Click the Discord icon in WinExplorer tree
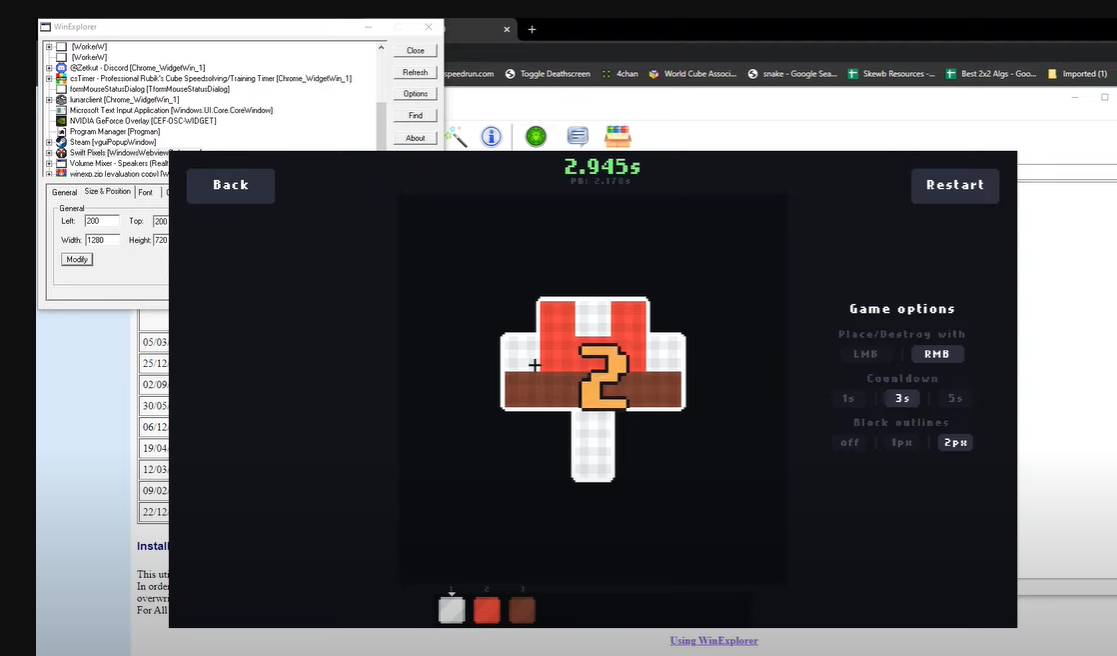1117x656 pixels. (61, 68)
